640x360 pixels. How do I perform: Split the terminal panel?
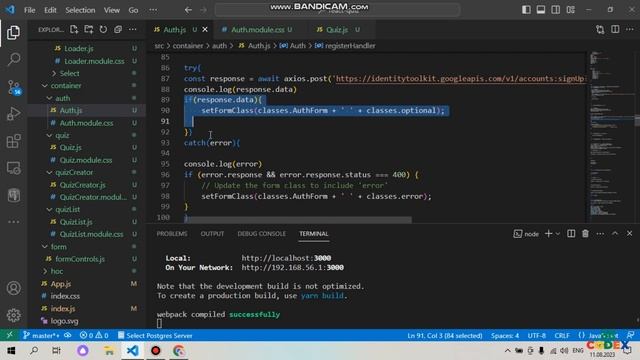[x=571, y=233]
